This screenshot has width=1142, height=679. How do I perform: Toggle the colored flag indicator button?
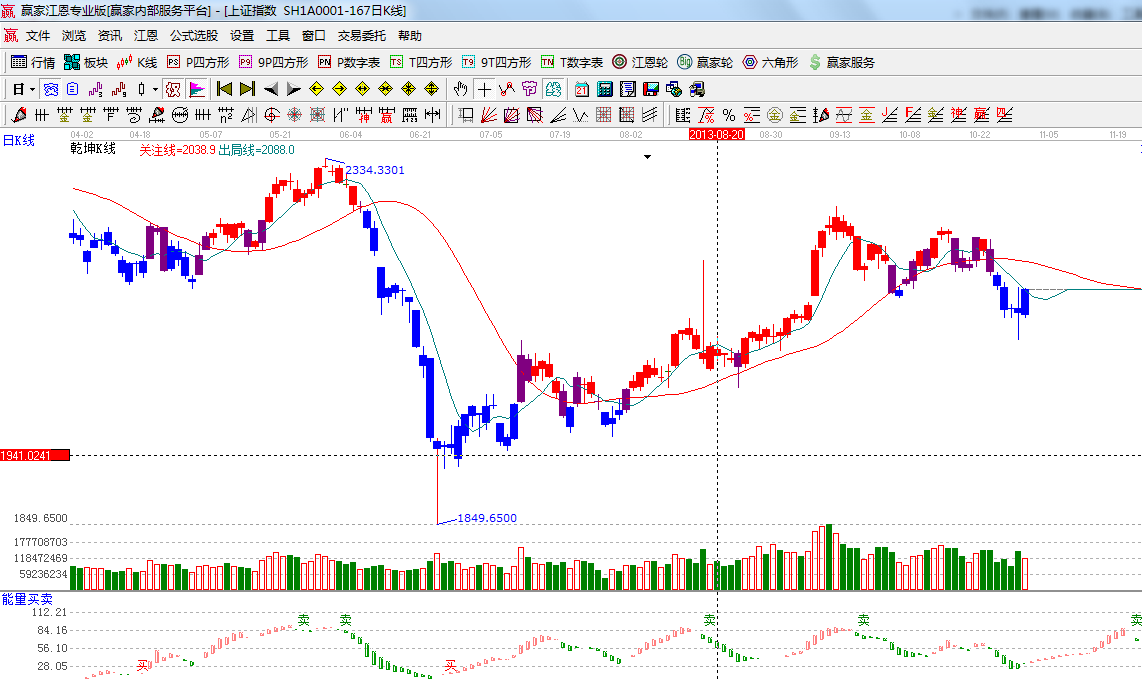[x=196, y=89]
